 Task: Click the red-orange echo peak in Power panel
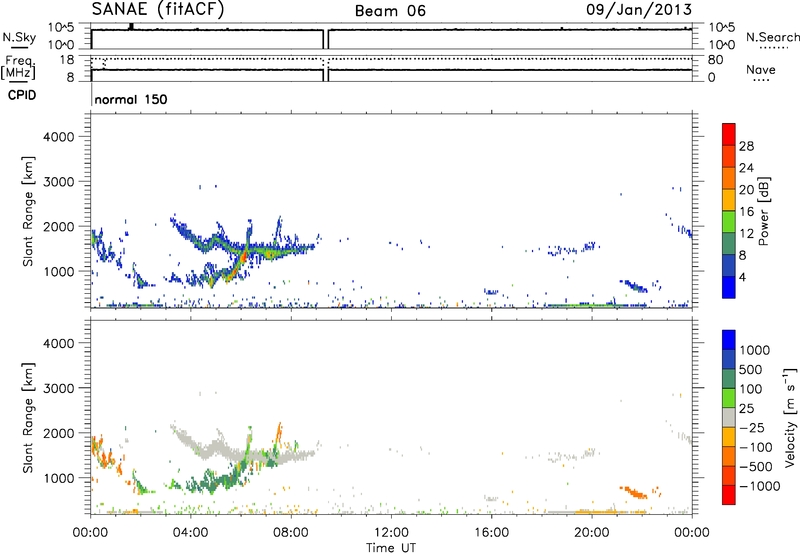click(x=242, y=257)
